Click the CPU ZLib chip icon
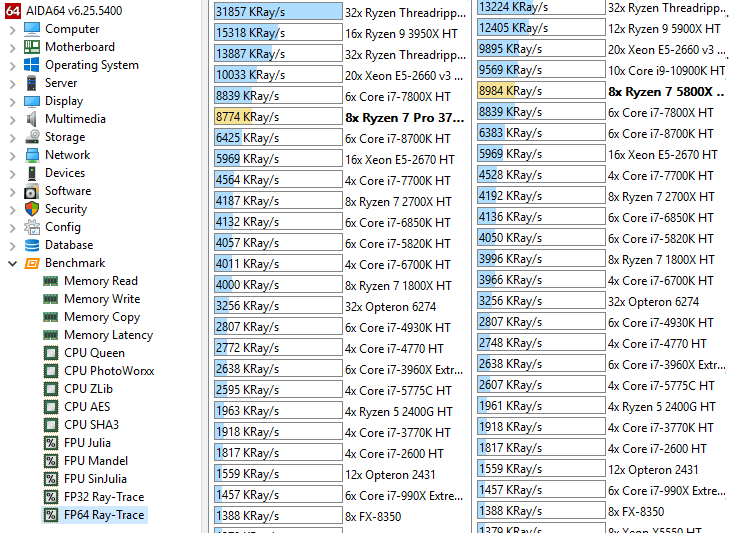 51,389
